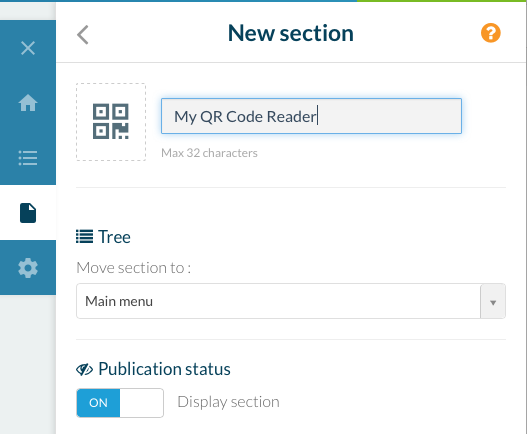Open the home icon in sidebar
The image size is (527, 434).
click(28, 103)
